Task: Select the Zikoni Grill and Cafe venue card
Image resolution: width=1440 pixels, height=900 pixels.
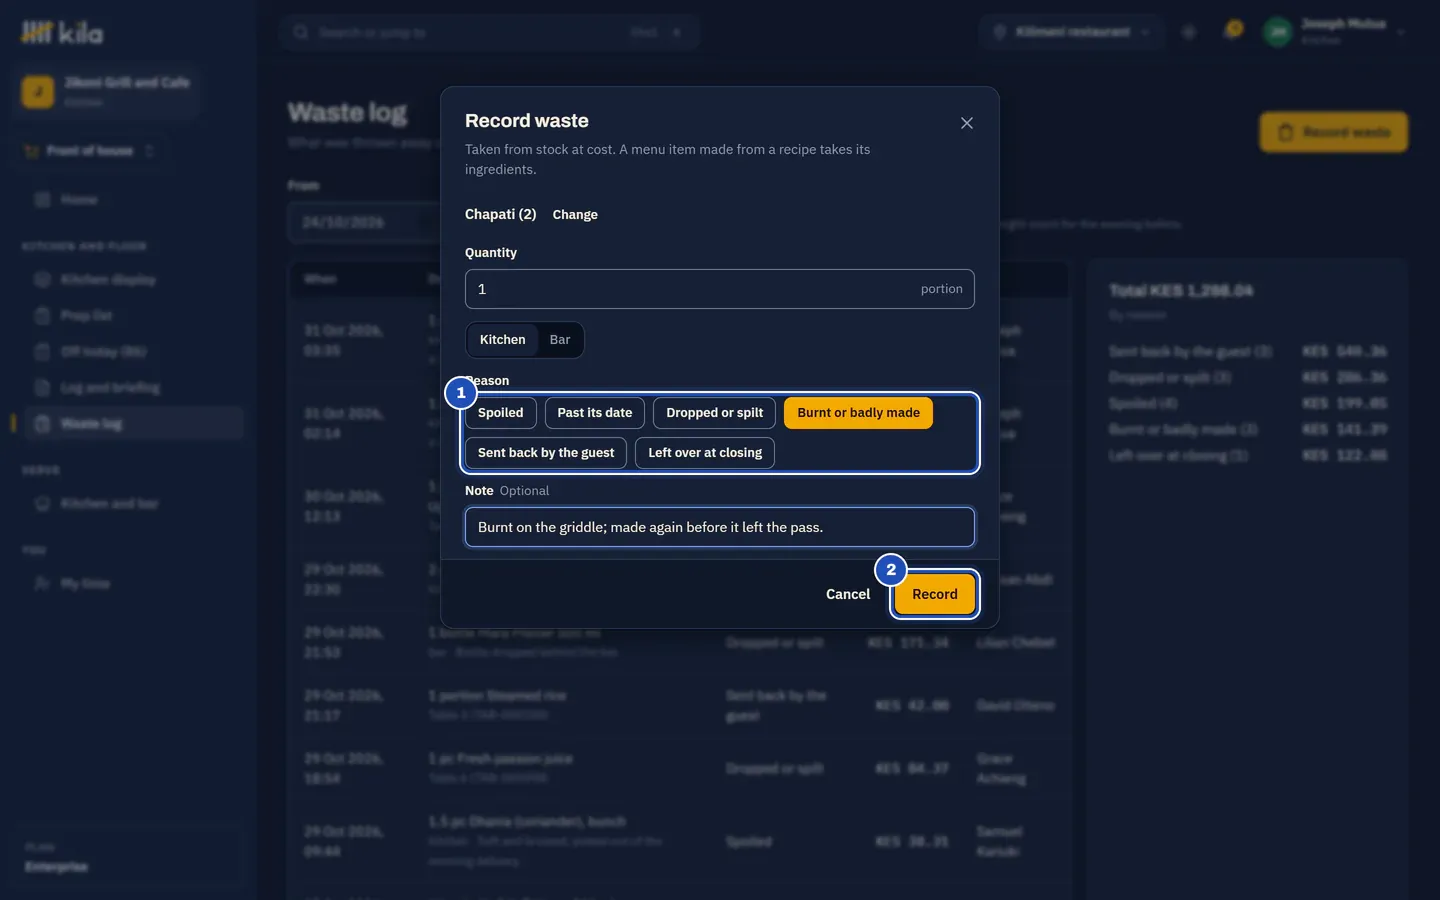Action: click(x=108, y=91)
